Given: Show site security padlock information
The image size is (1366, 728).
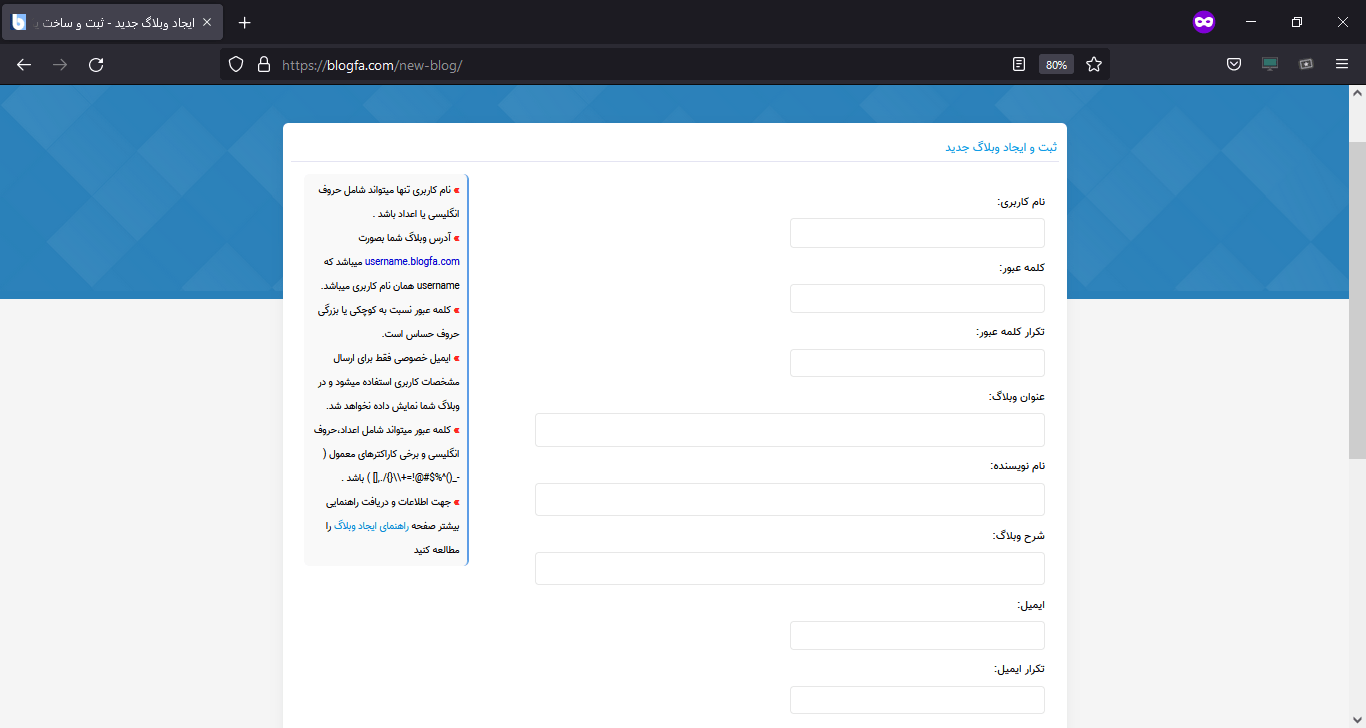Looking at the screenshot, I should [264, 64].
